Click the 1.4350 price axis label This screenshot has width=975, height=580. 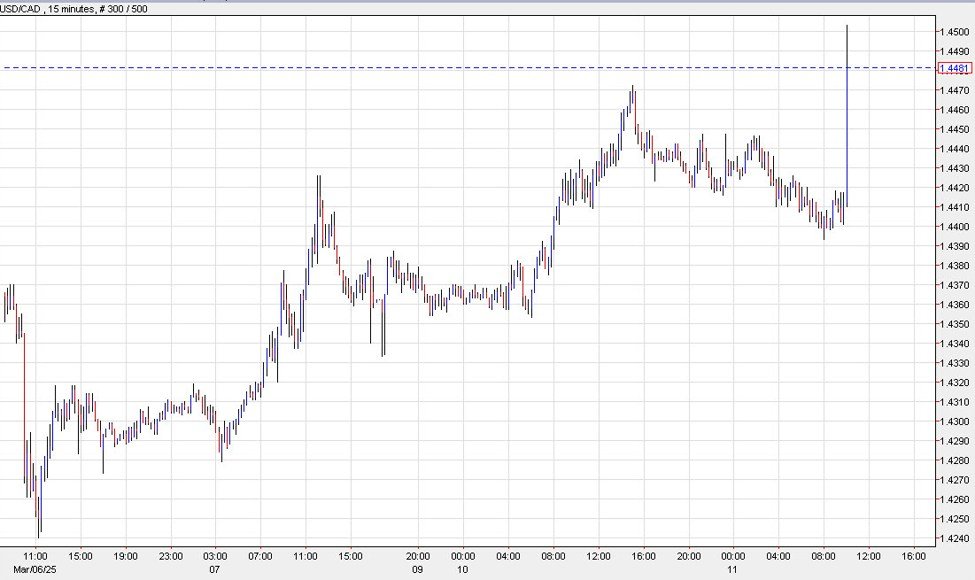[952, 324]
